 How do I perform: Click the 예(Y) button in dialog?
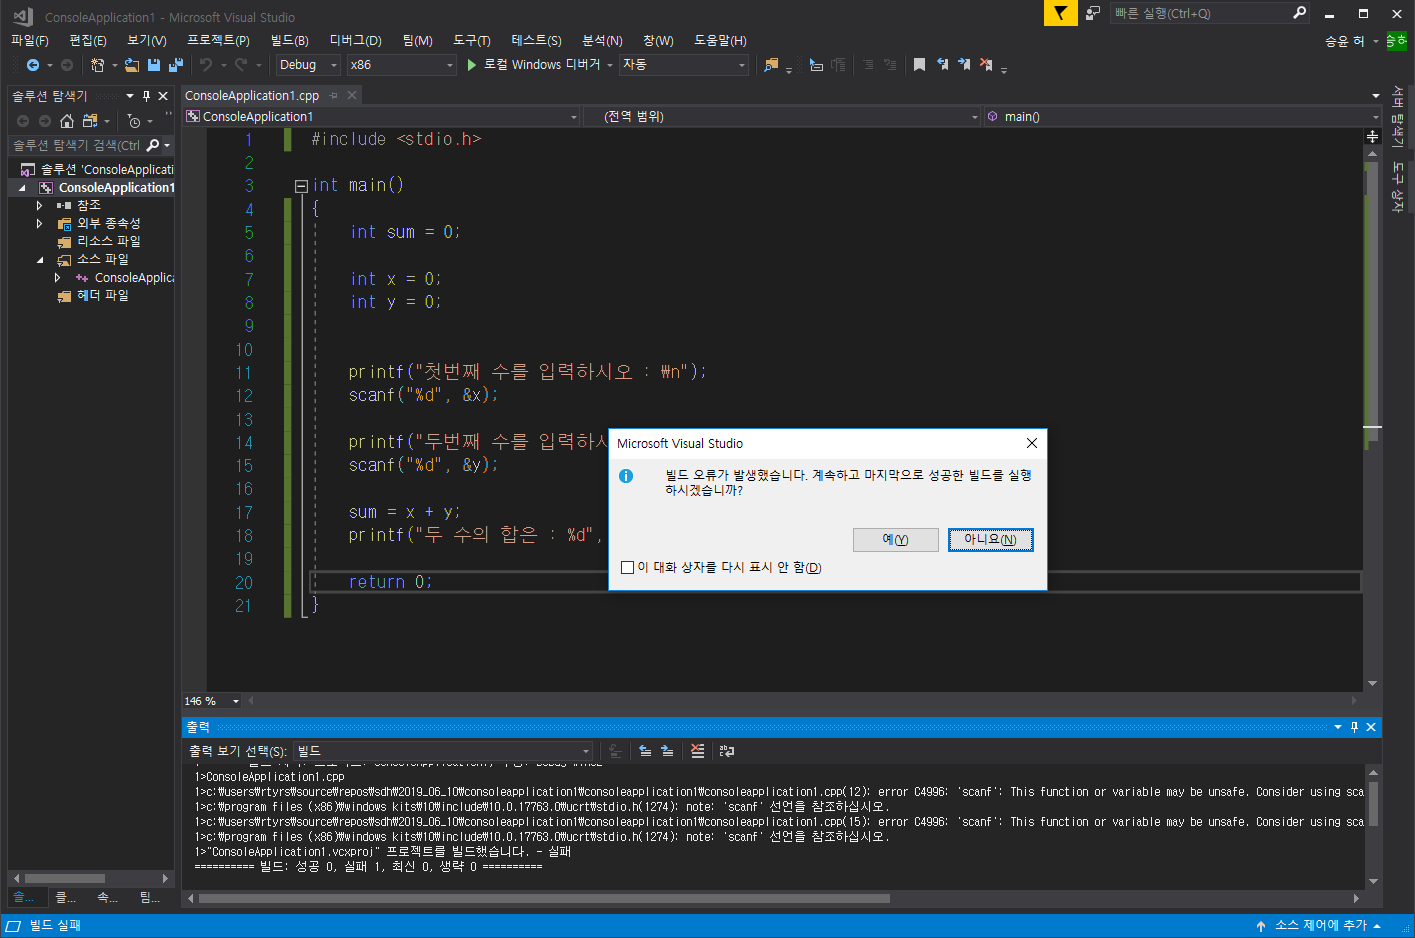(896, 540)
